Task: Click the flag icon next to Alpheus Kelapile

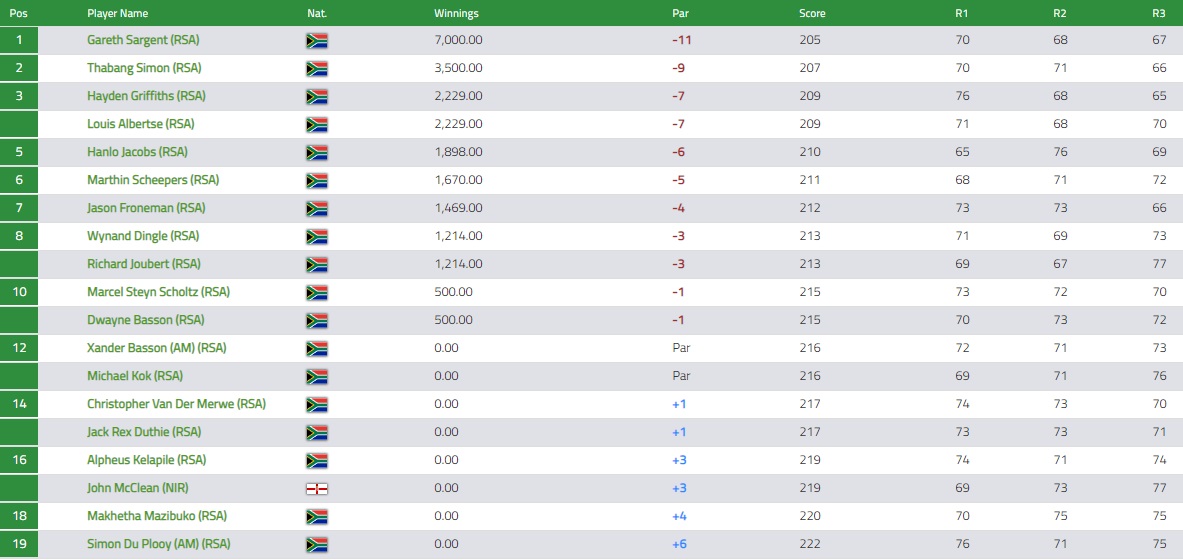Action: click(317, 460)
